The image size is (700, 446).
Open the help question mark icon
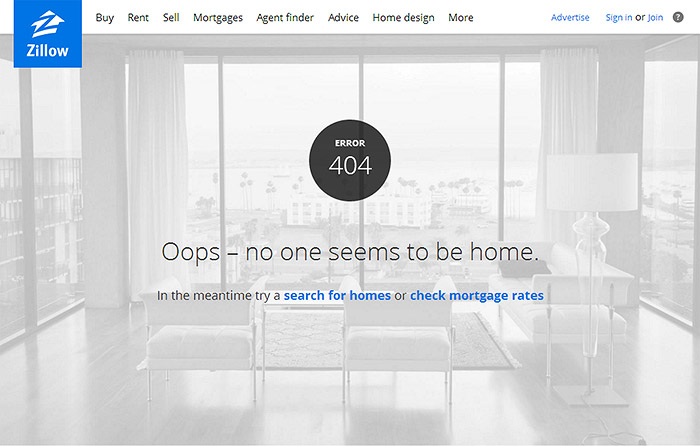pyautogui.click(x=678, y=17)
